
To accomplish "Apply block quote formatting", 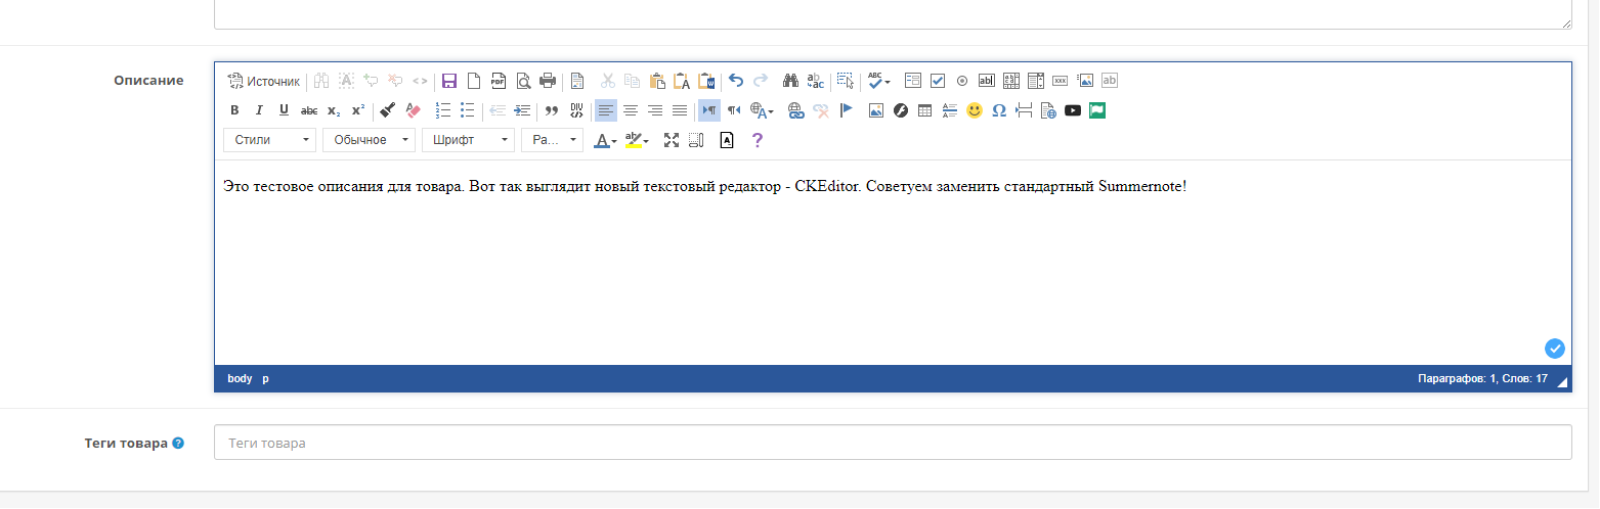I will click(x=552, y=111).
